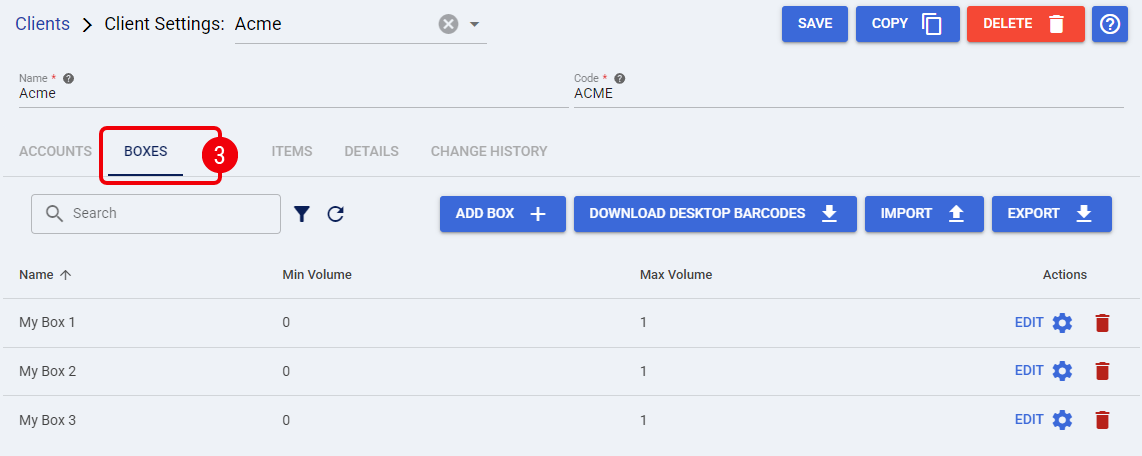
Task: Expand the Client Settings dropdown arrow
Action: pyautogui.click(x=474, y=24)
